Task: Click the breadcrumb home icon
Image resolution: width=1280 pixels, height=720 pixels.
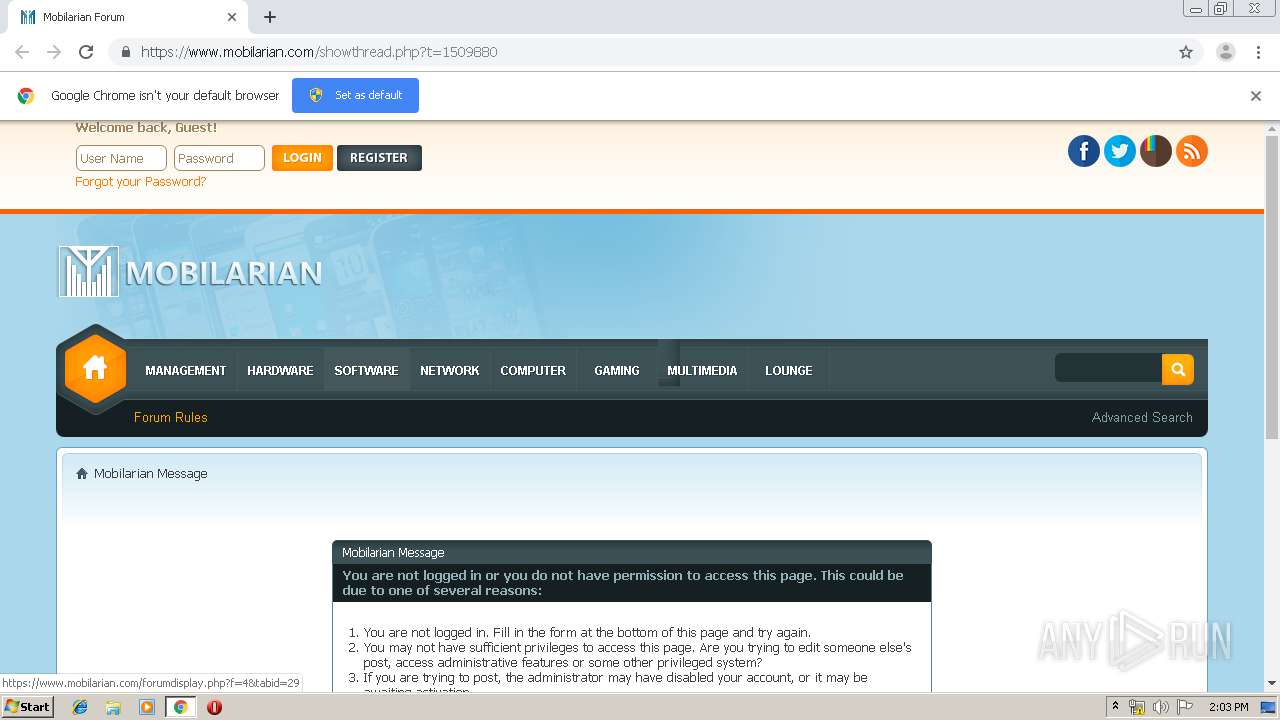Action: tap(82, 474)
